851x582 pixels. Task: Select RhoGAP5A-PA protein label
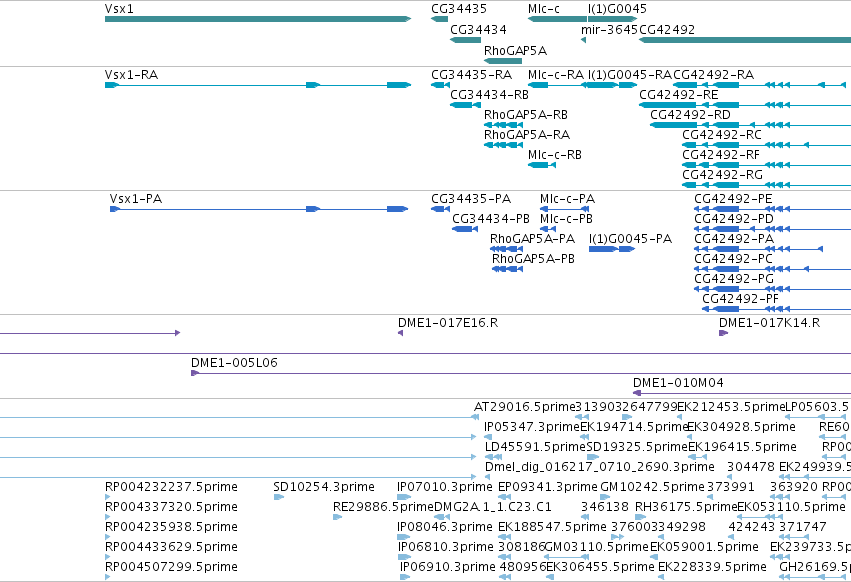pyautogui.click(x=532, y=239)
